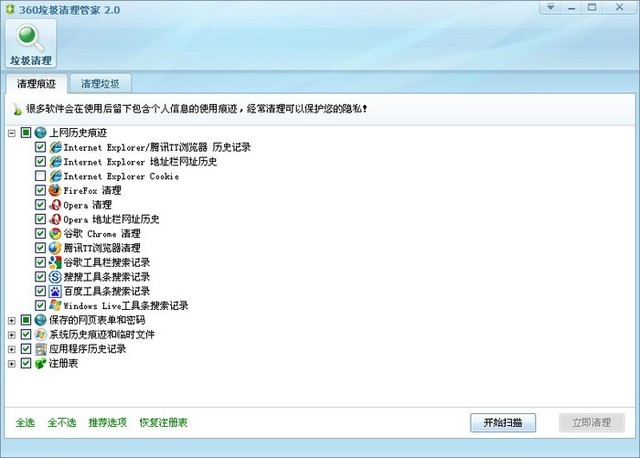Click the IE icon beside 腾讯TT浏览器 历史记录
Viewport: 640px width, 458px height.
tap(55, 147)
